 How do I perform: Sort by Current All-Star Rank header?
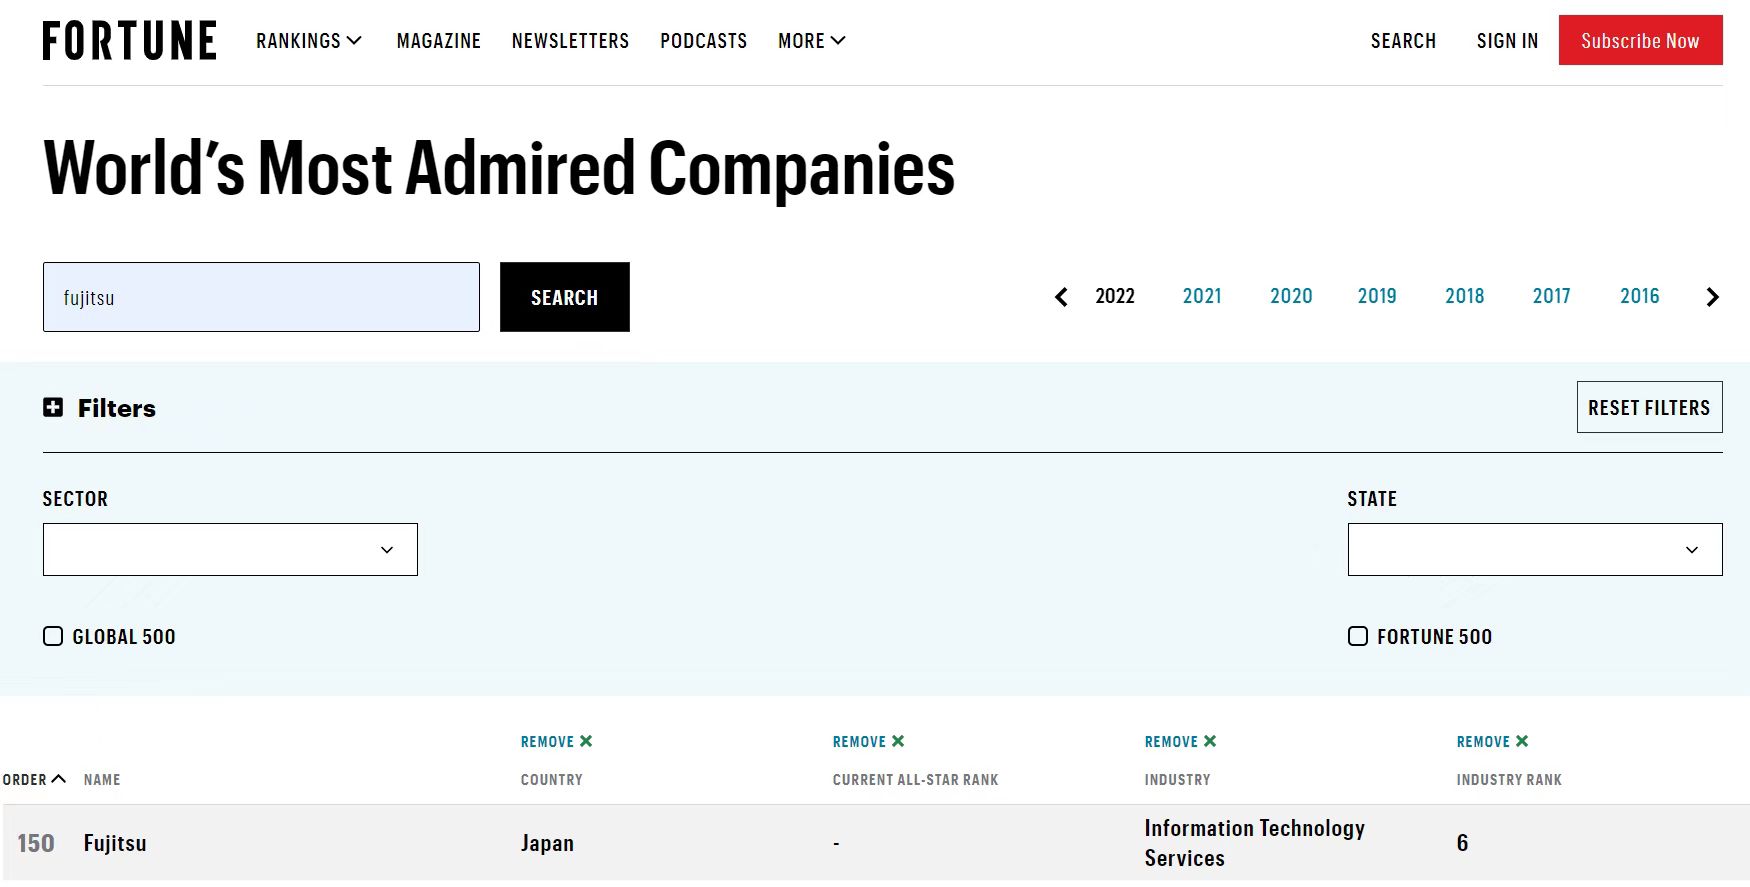click(915, 779)
